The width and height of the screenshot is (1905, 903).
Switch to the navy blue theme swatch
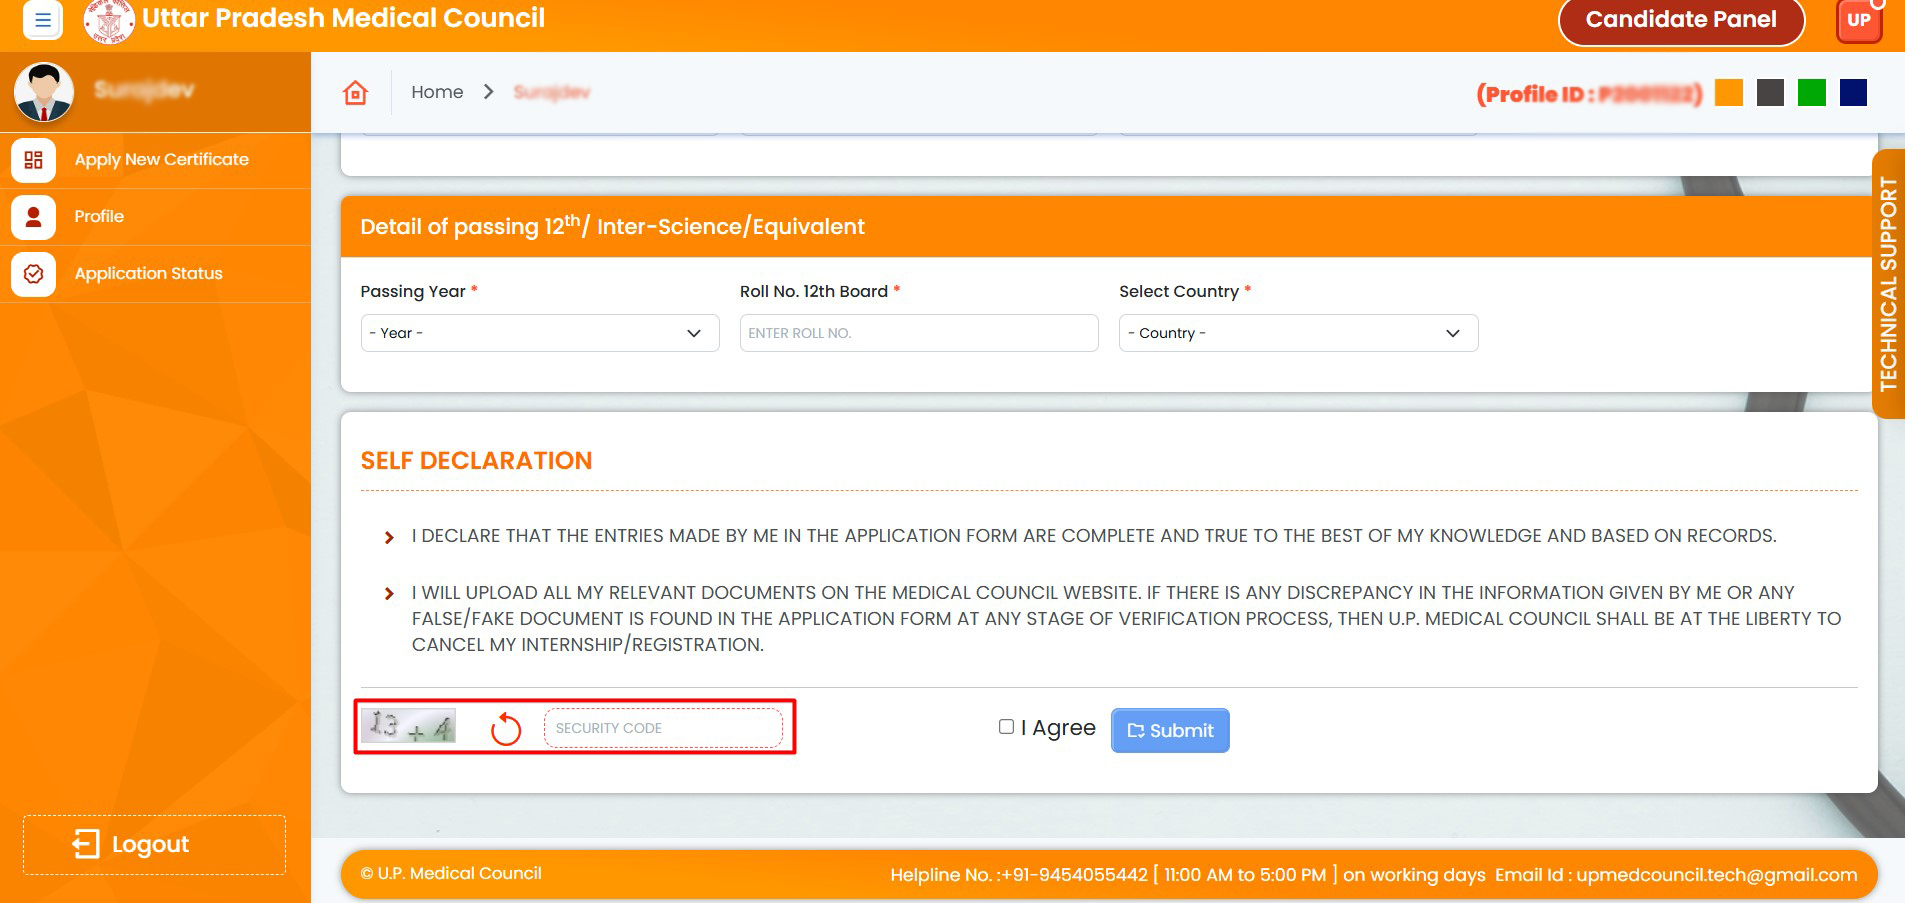[x=1852, y=93]
